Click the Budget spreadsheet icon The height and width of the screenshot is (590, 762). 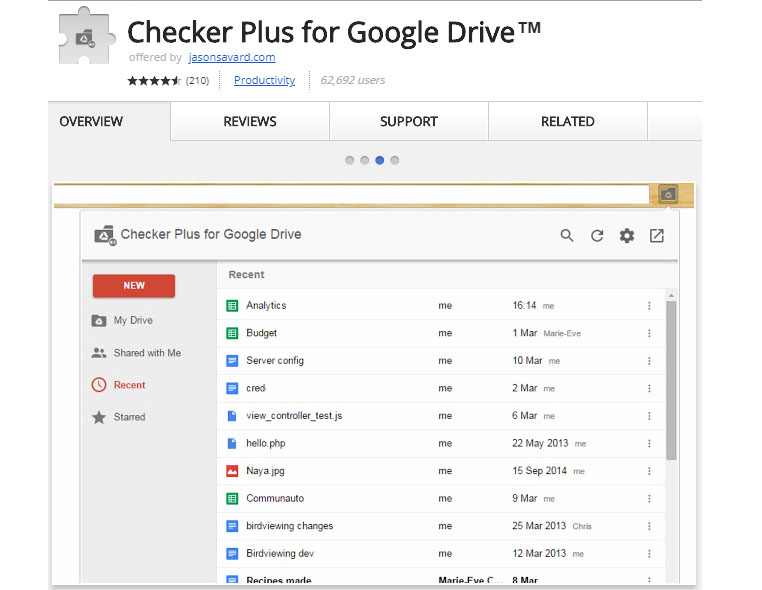[x=232, y=333]
